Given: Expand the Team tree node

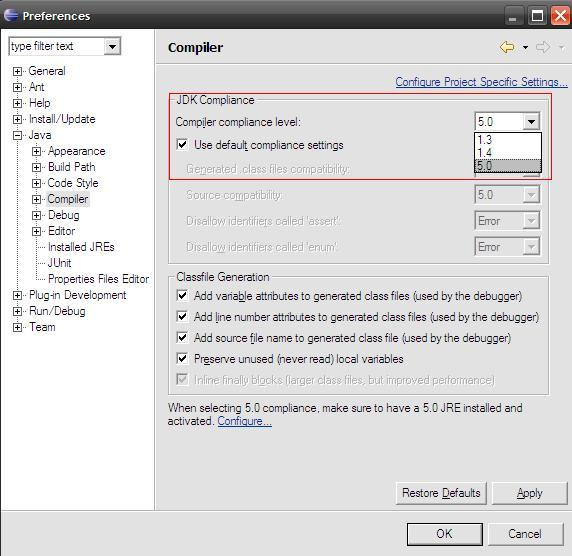Looking at the screenshot, I should (x=17, y=327).
